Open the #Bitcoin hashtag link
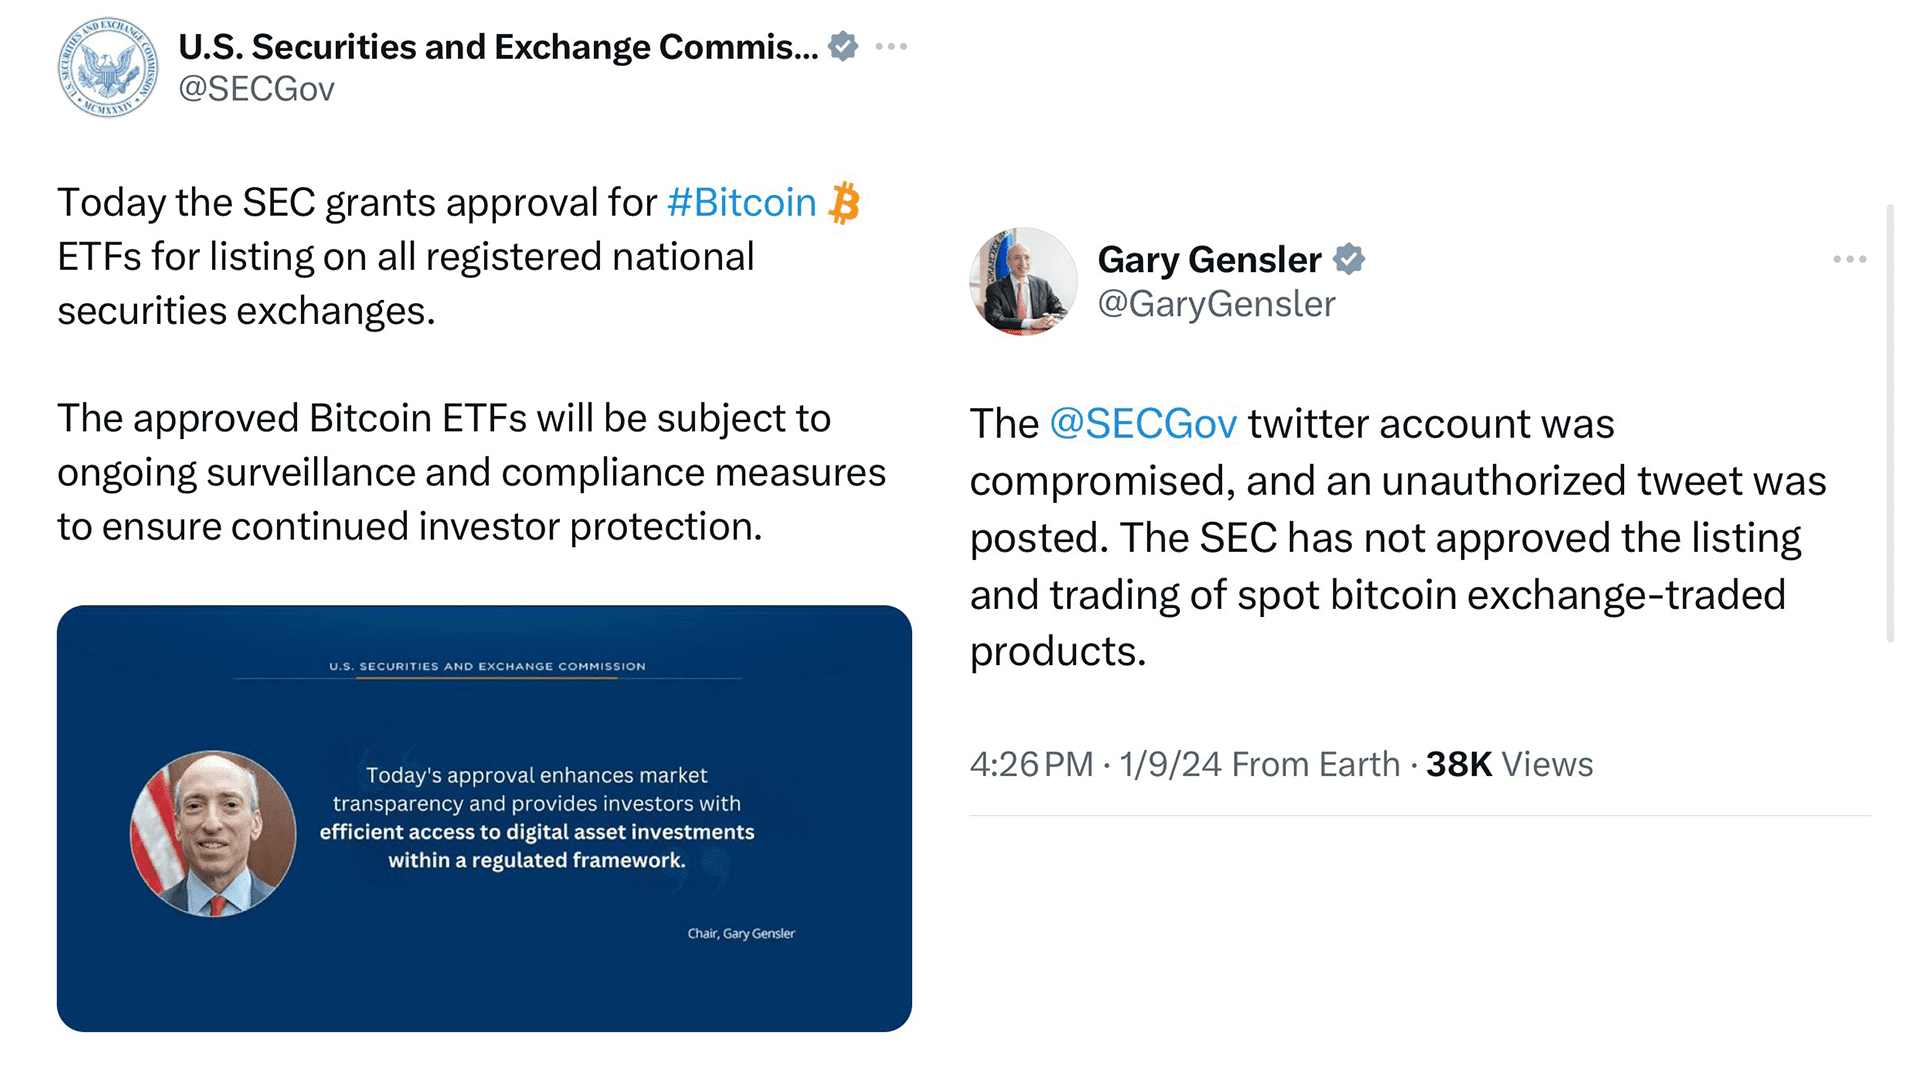Screen dimensions: 1918x1080 click(741, 202)
